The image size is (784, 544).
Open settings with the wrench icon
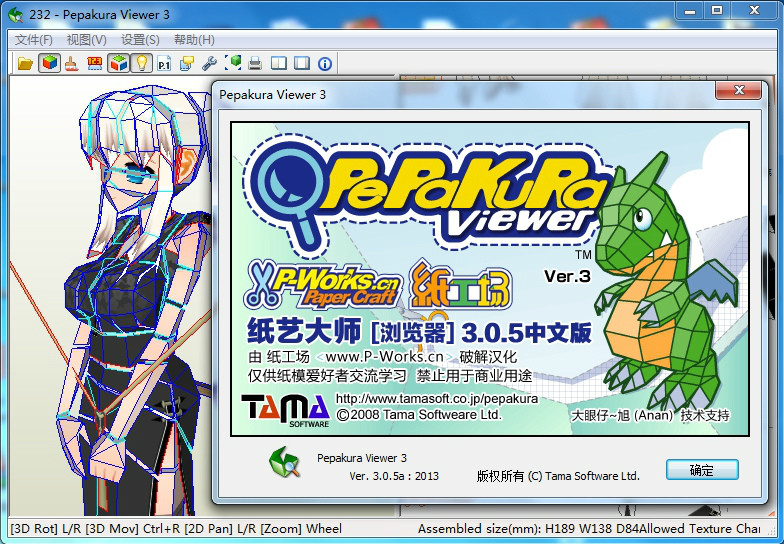(209, 64)
